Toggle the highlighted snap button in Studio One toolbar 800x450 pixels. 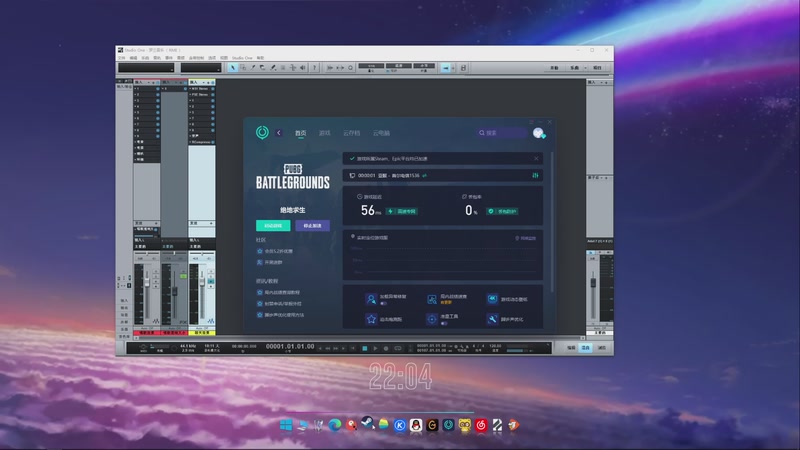(446, 67)
